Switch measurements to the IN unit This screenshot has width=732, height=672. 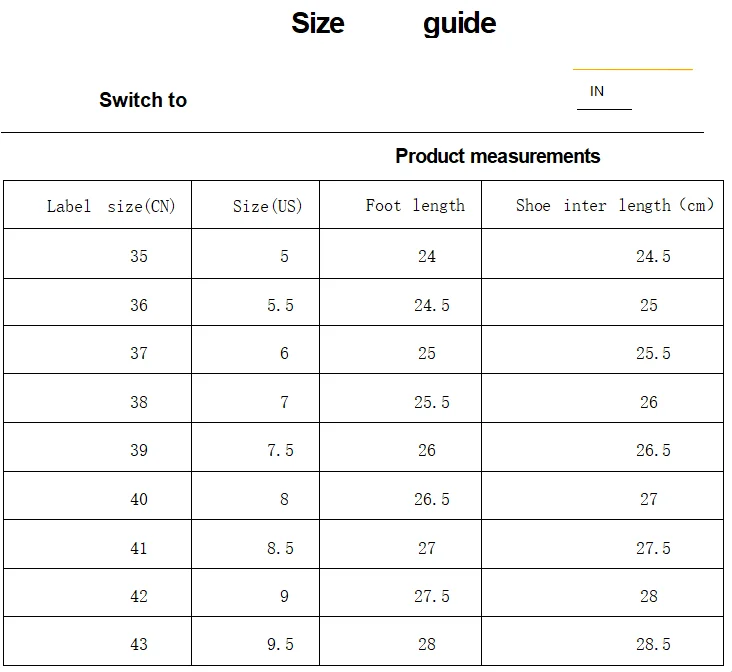tap(597, 91)
